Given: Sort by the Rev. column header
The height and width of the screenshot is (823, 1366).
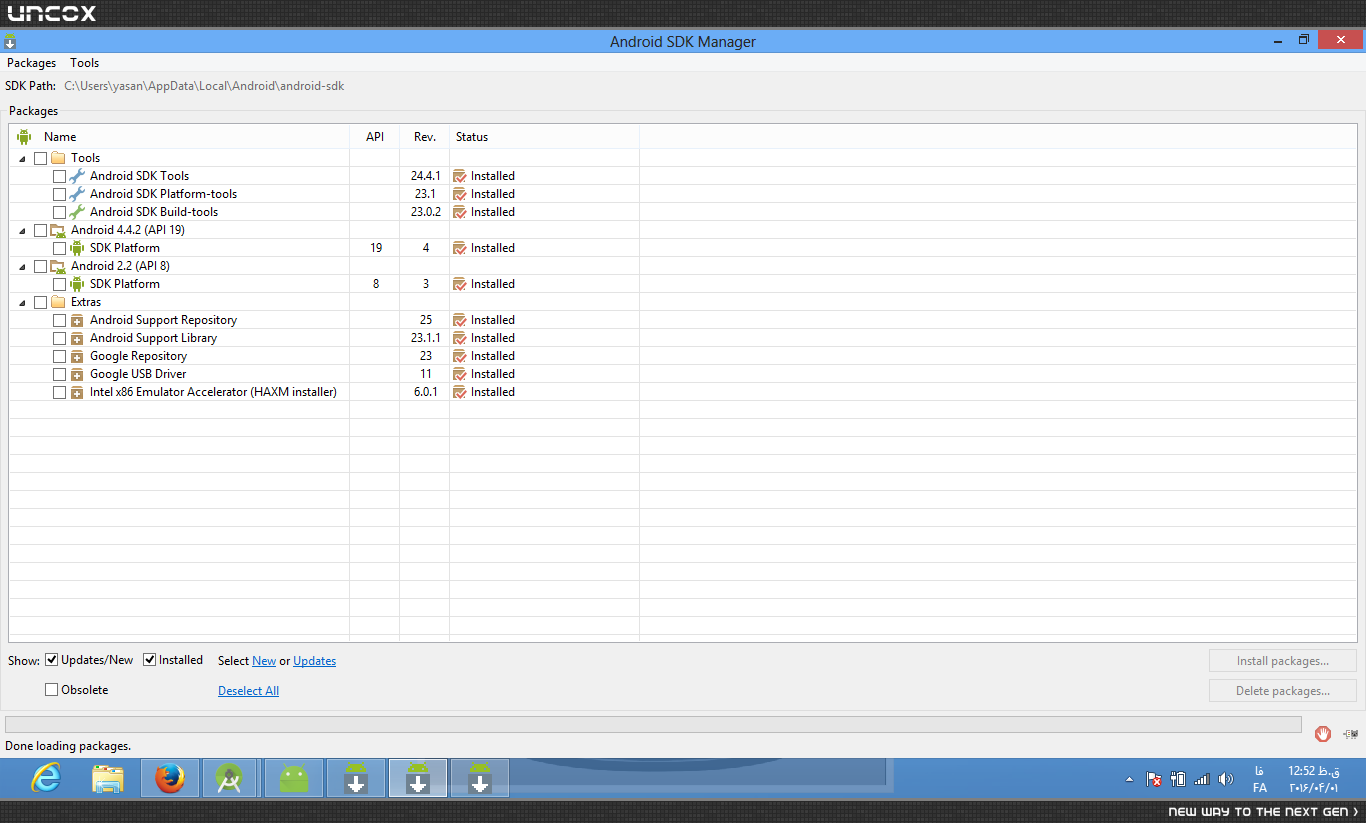Looking at the screenshot, I should pyautogui.click(x=425, y=137).
